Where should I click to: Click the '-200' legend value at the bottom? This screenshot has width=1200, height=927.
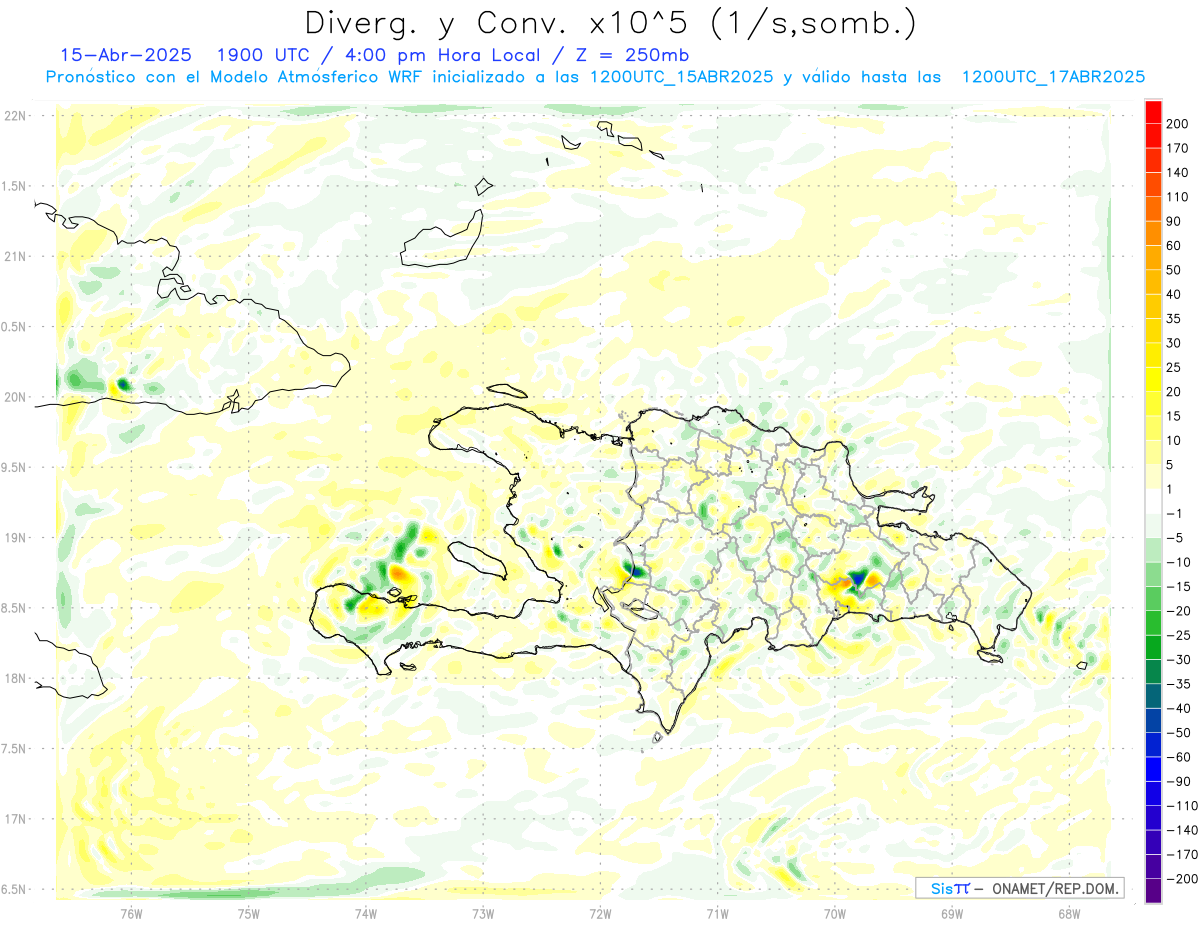1180,879
